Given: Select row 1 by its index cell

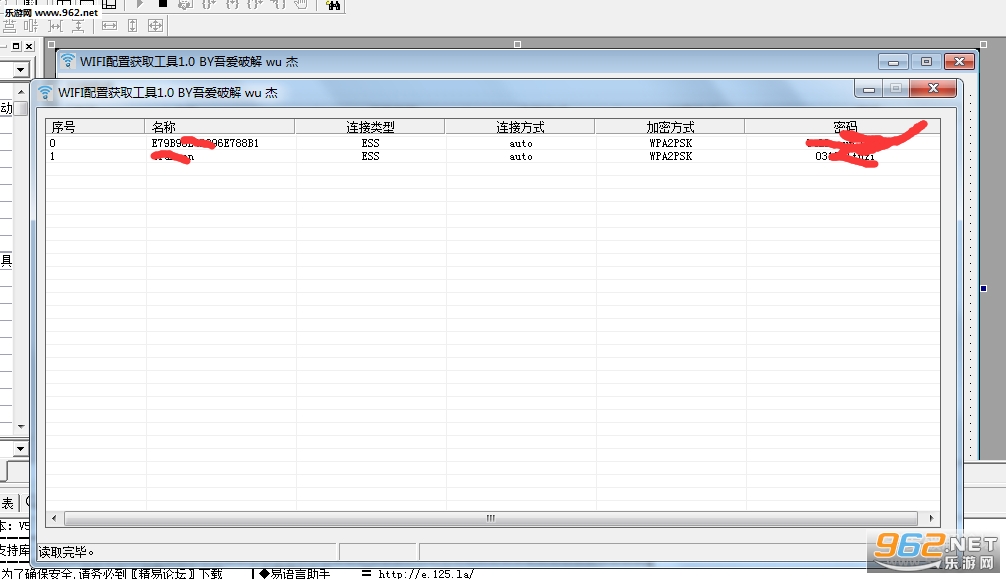Looking at the screenshot, I should (x=53, y=156).
